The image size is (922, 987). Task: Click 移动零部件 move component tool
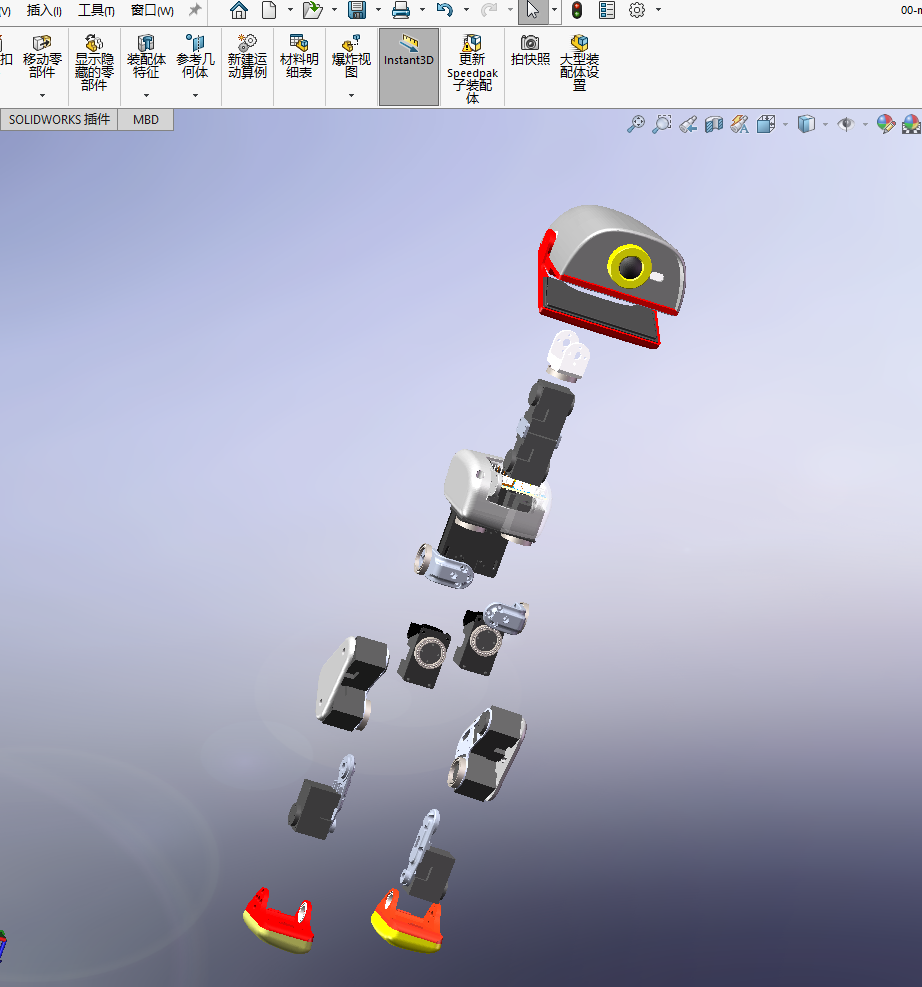tap(42, 57)
